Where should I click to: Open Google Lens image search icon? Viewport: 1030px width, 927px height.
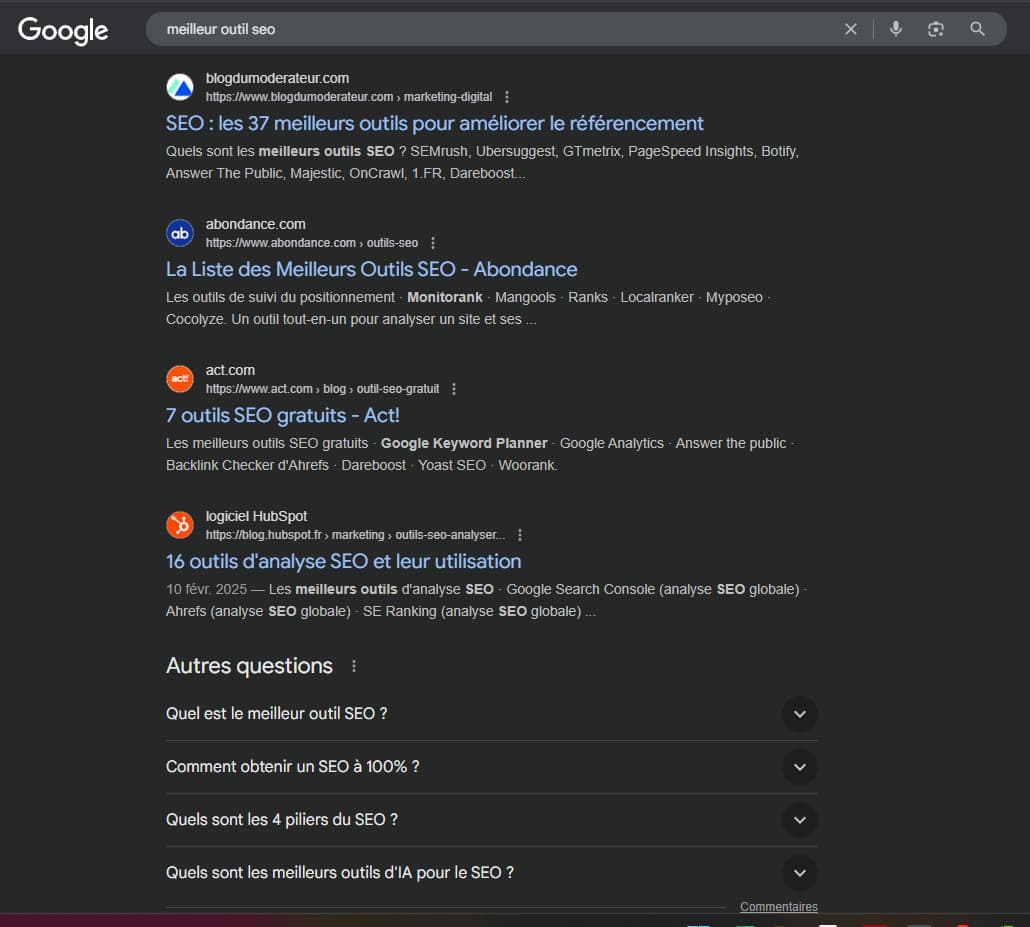coord(936,29)
